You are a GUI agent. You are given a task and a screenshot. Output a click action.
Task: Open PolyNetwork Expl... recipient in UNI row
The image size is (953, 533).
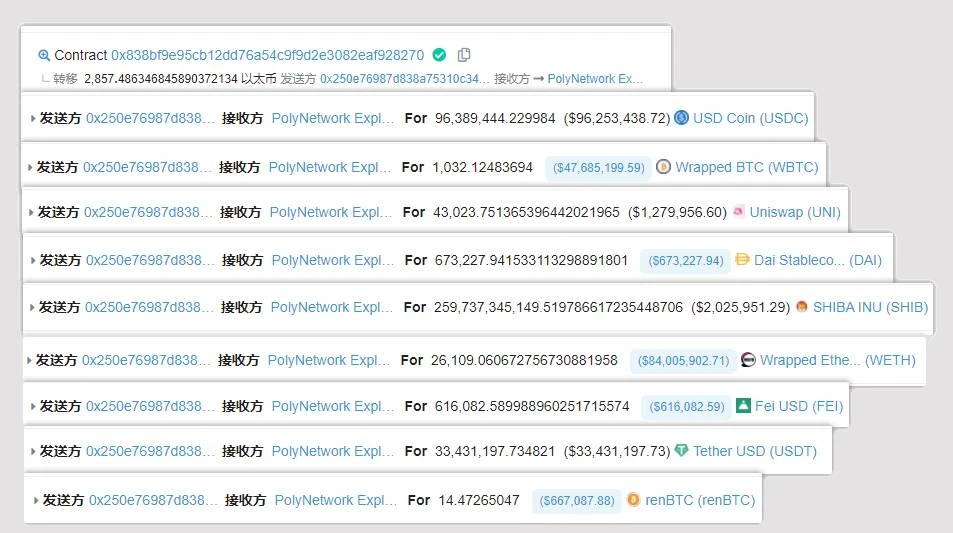click(x=331, y=212)
